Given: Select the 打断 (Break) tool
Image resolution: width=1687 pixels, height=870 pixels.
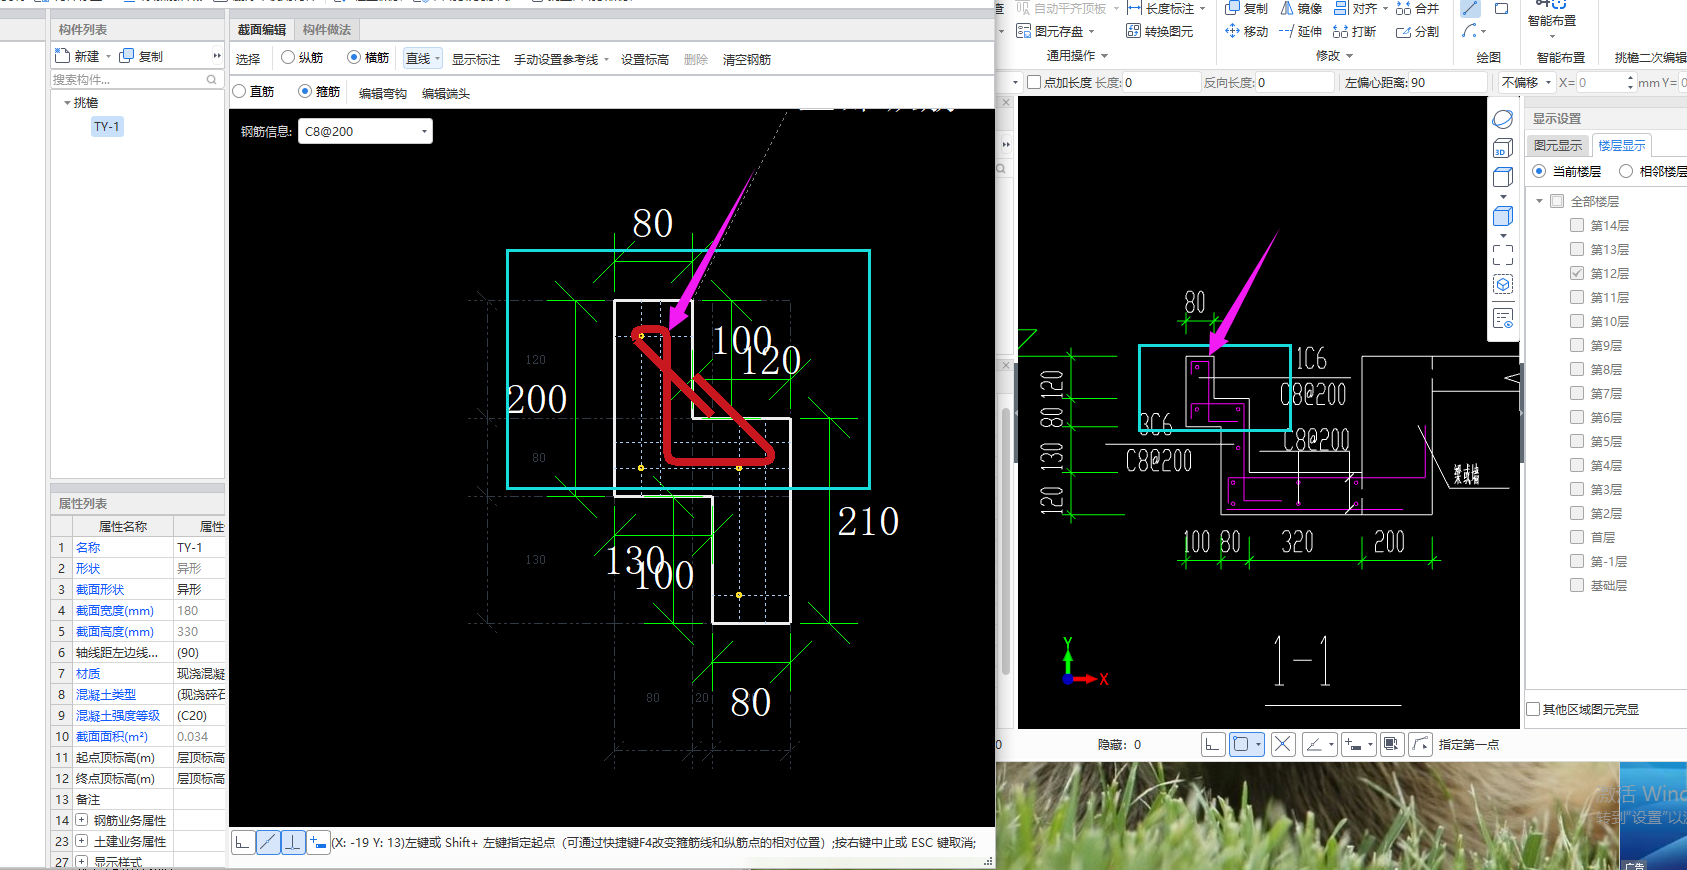Looking at the screenshot, I should pos(1354,31).
